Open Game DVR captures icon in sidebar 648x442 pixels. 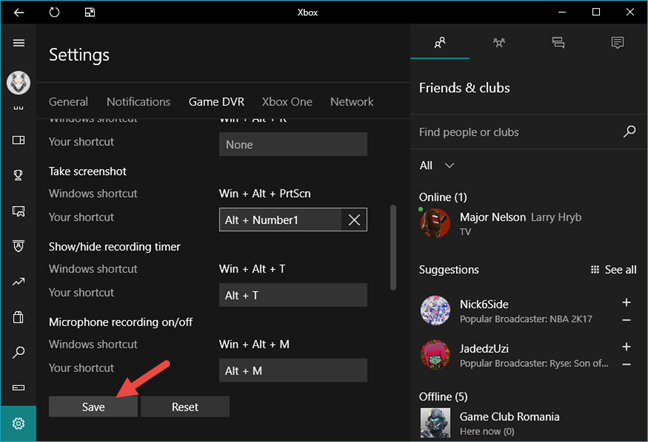[19, 211]
